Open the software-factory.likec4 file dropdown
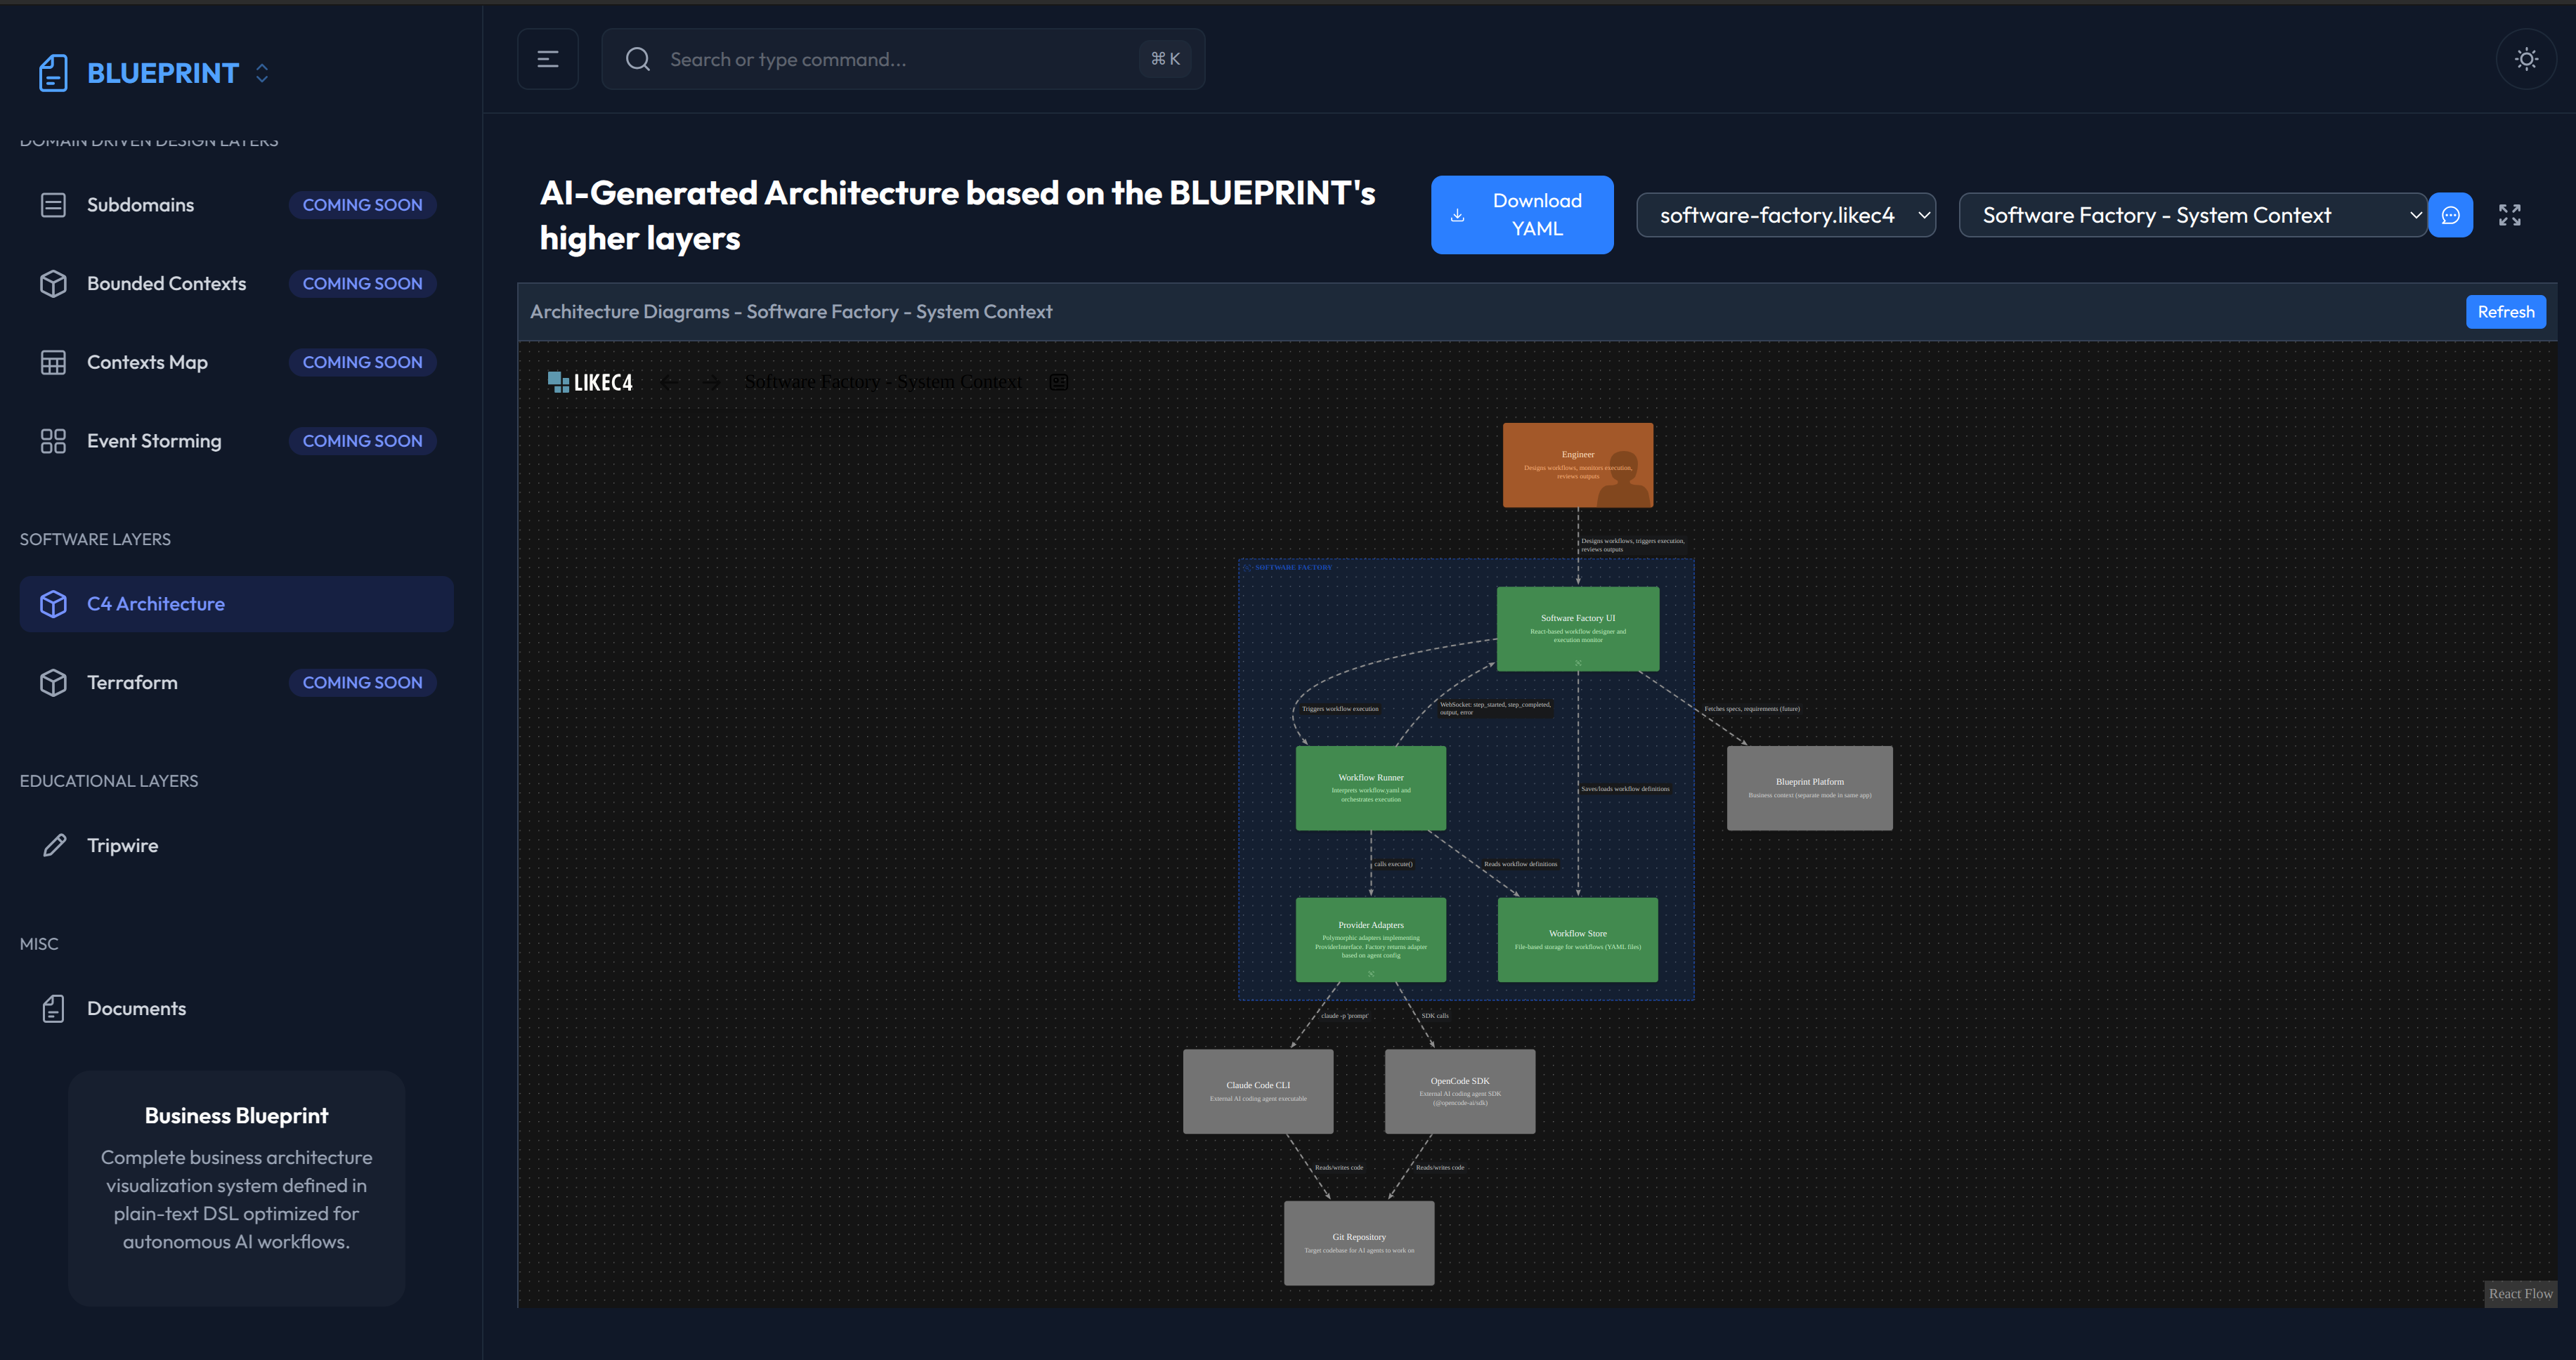This screenshot has width=2576, height=1360. (1785, 215)
